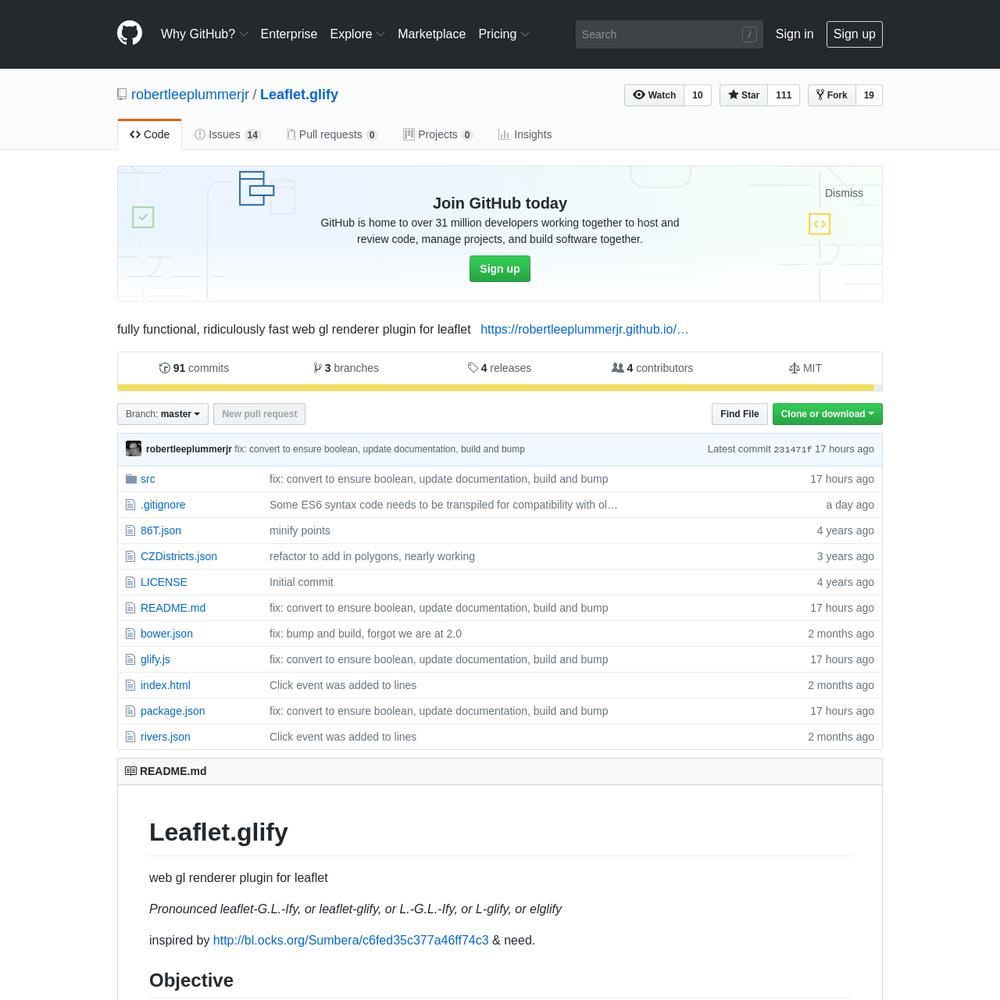Click the .gitignore file icon

coord(130,504)
